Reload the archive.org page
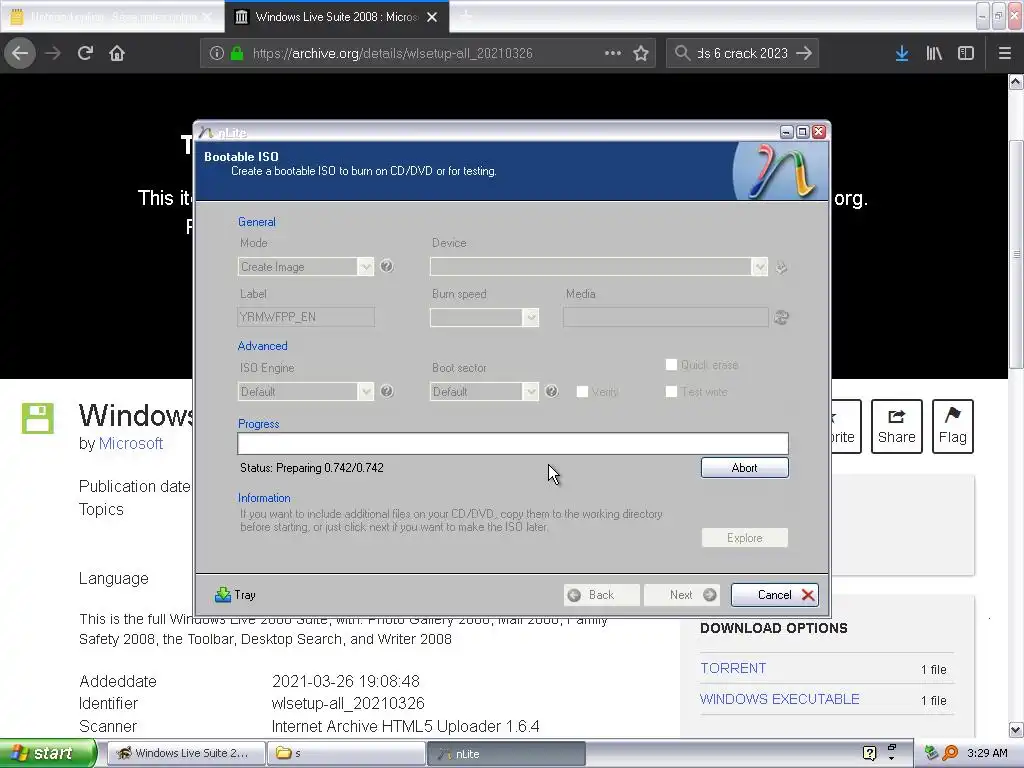 (x=85, y=53)
